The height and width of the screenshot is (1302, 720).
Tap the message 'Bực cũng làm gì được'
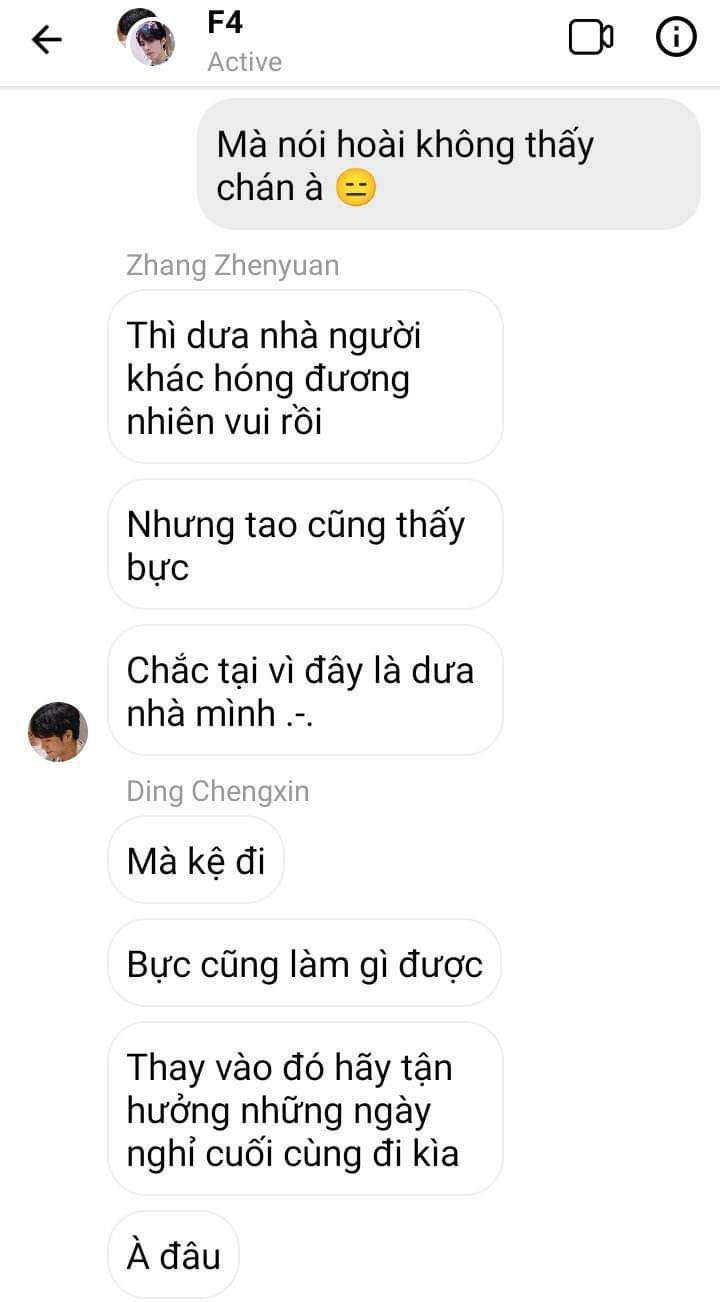pyautogui.click(x=304, y=963)
